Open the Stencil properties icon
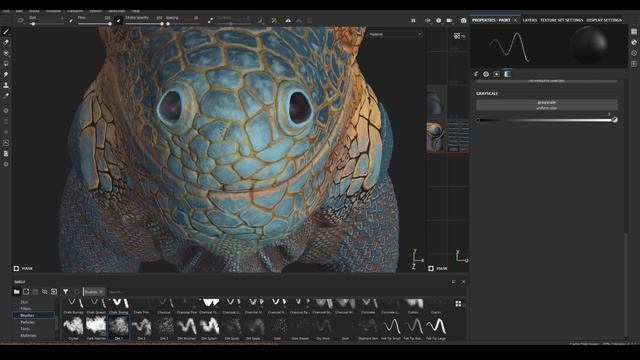 click(497, 74)
